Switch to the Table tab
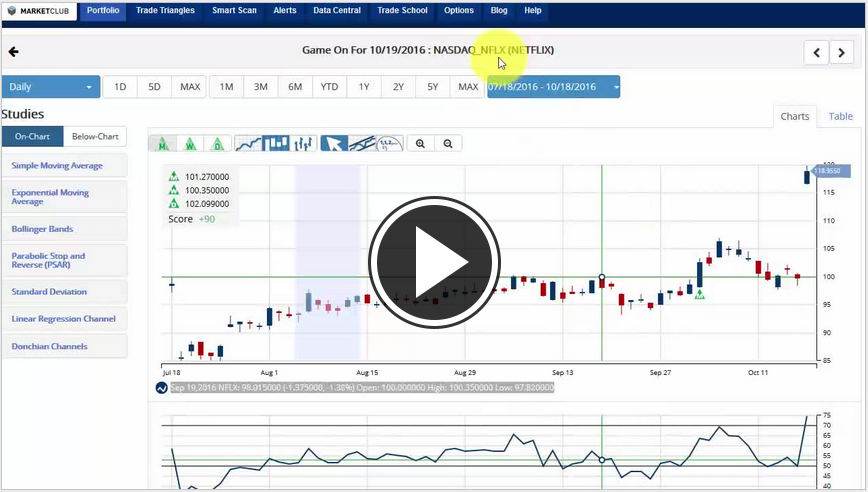This screenshot has height=492, width=868. [x=840, y=116]
